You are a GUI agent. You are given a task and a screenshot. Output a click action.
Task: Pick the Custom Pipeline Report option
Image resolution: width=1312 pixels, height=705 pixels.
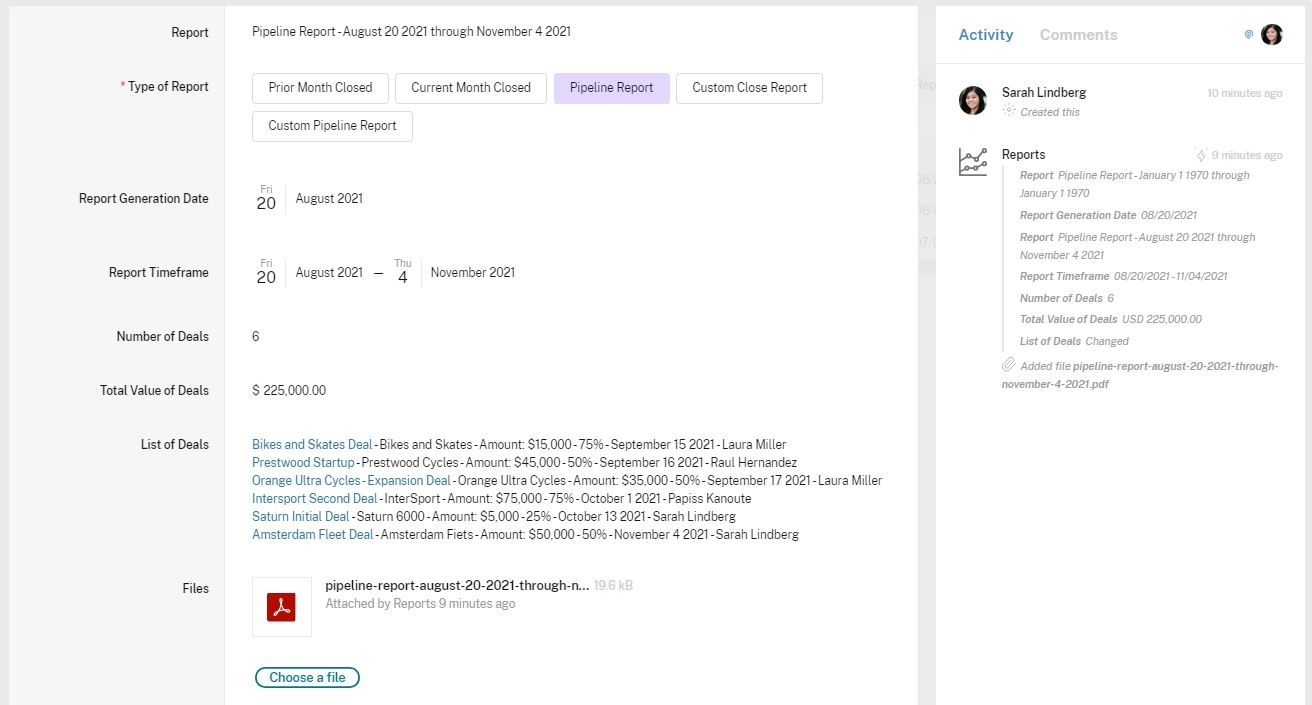pyautogui.click(x=332, y=126)
